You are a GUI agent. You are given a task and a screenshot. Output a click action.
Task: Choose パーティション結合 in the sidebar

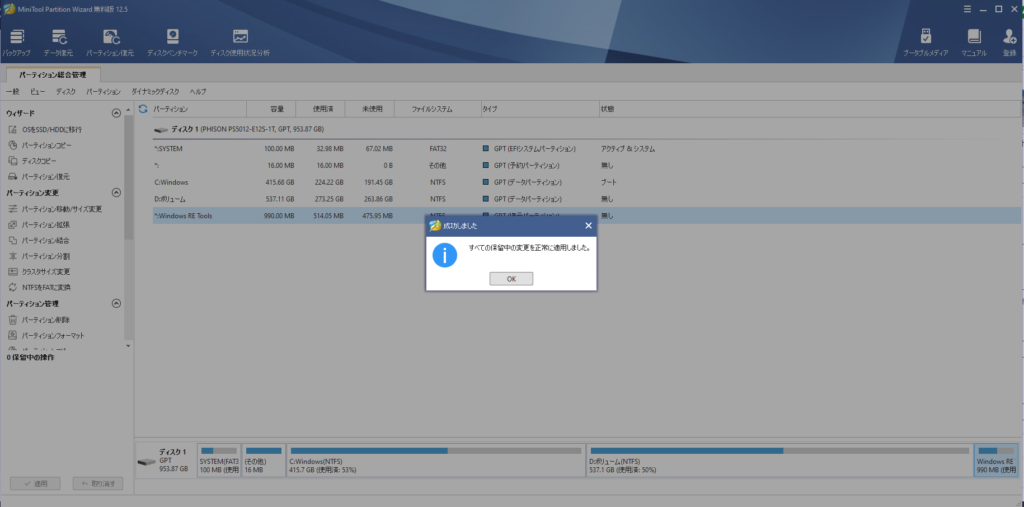(38, 240)
